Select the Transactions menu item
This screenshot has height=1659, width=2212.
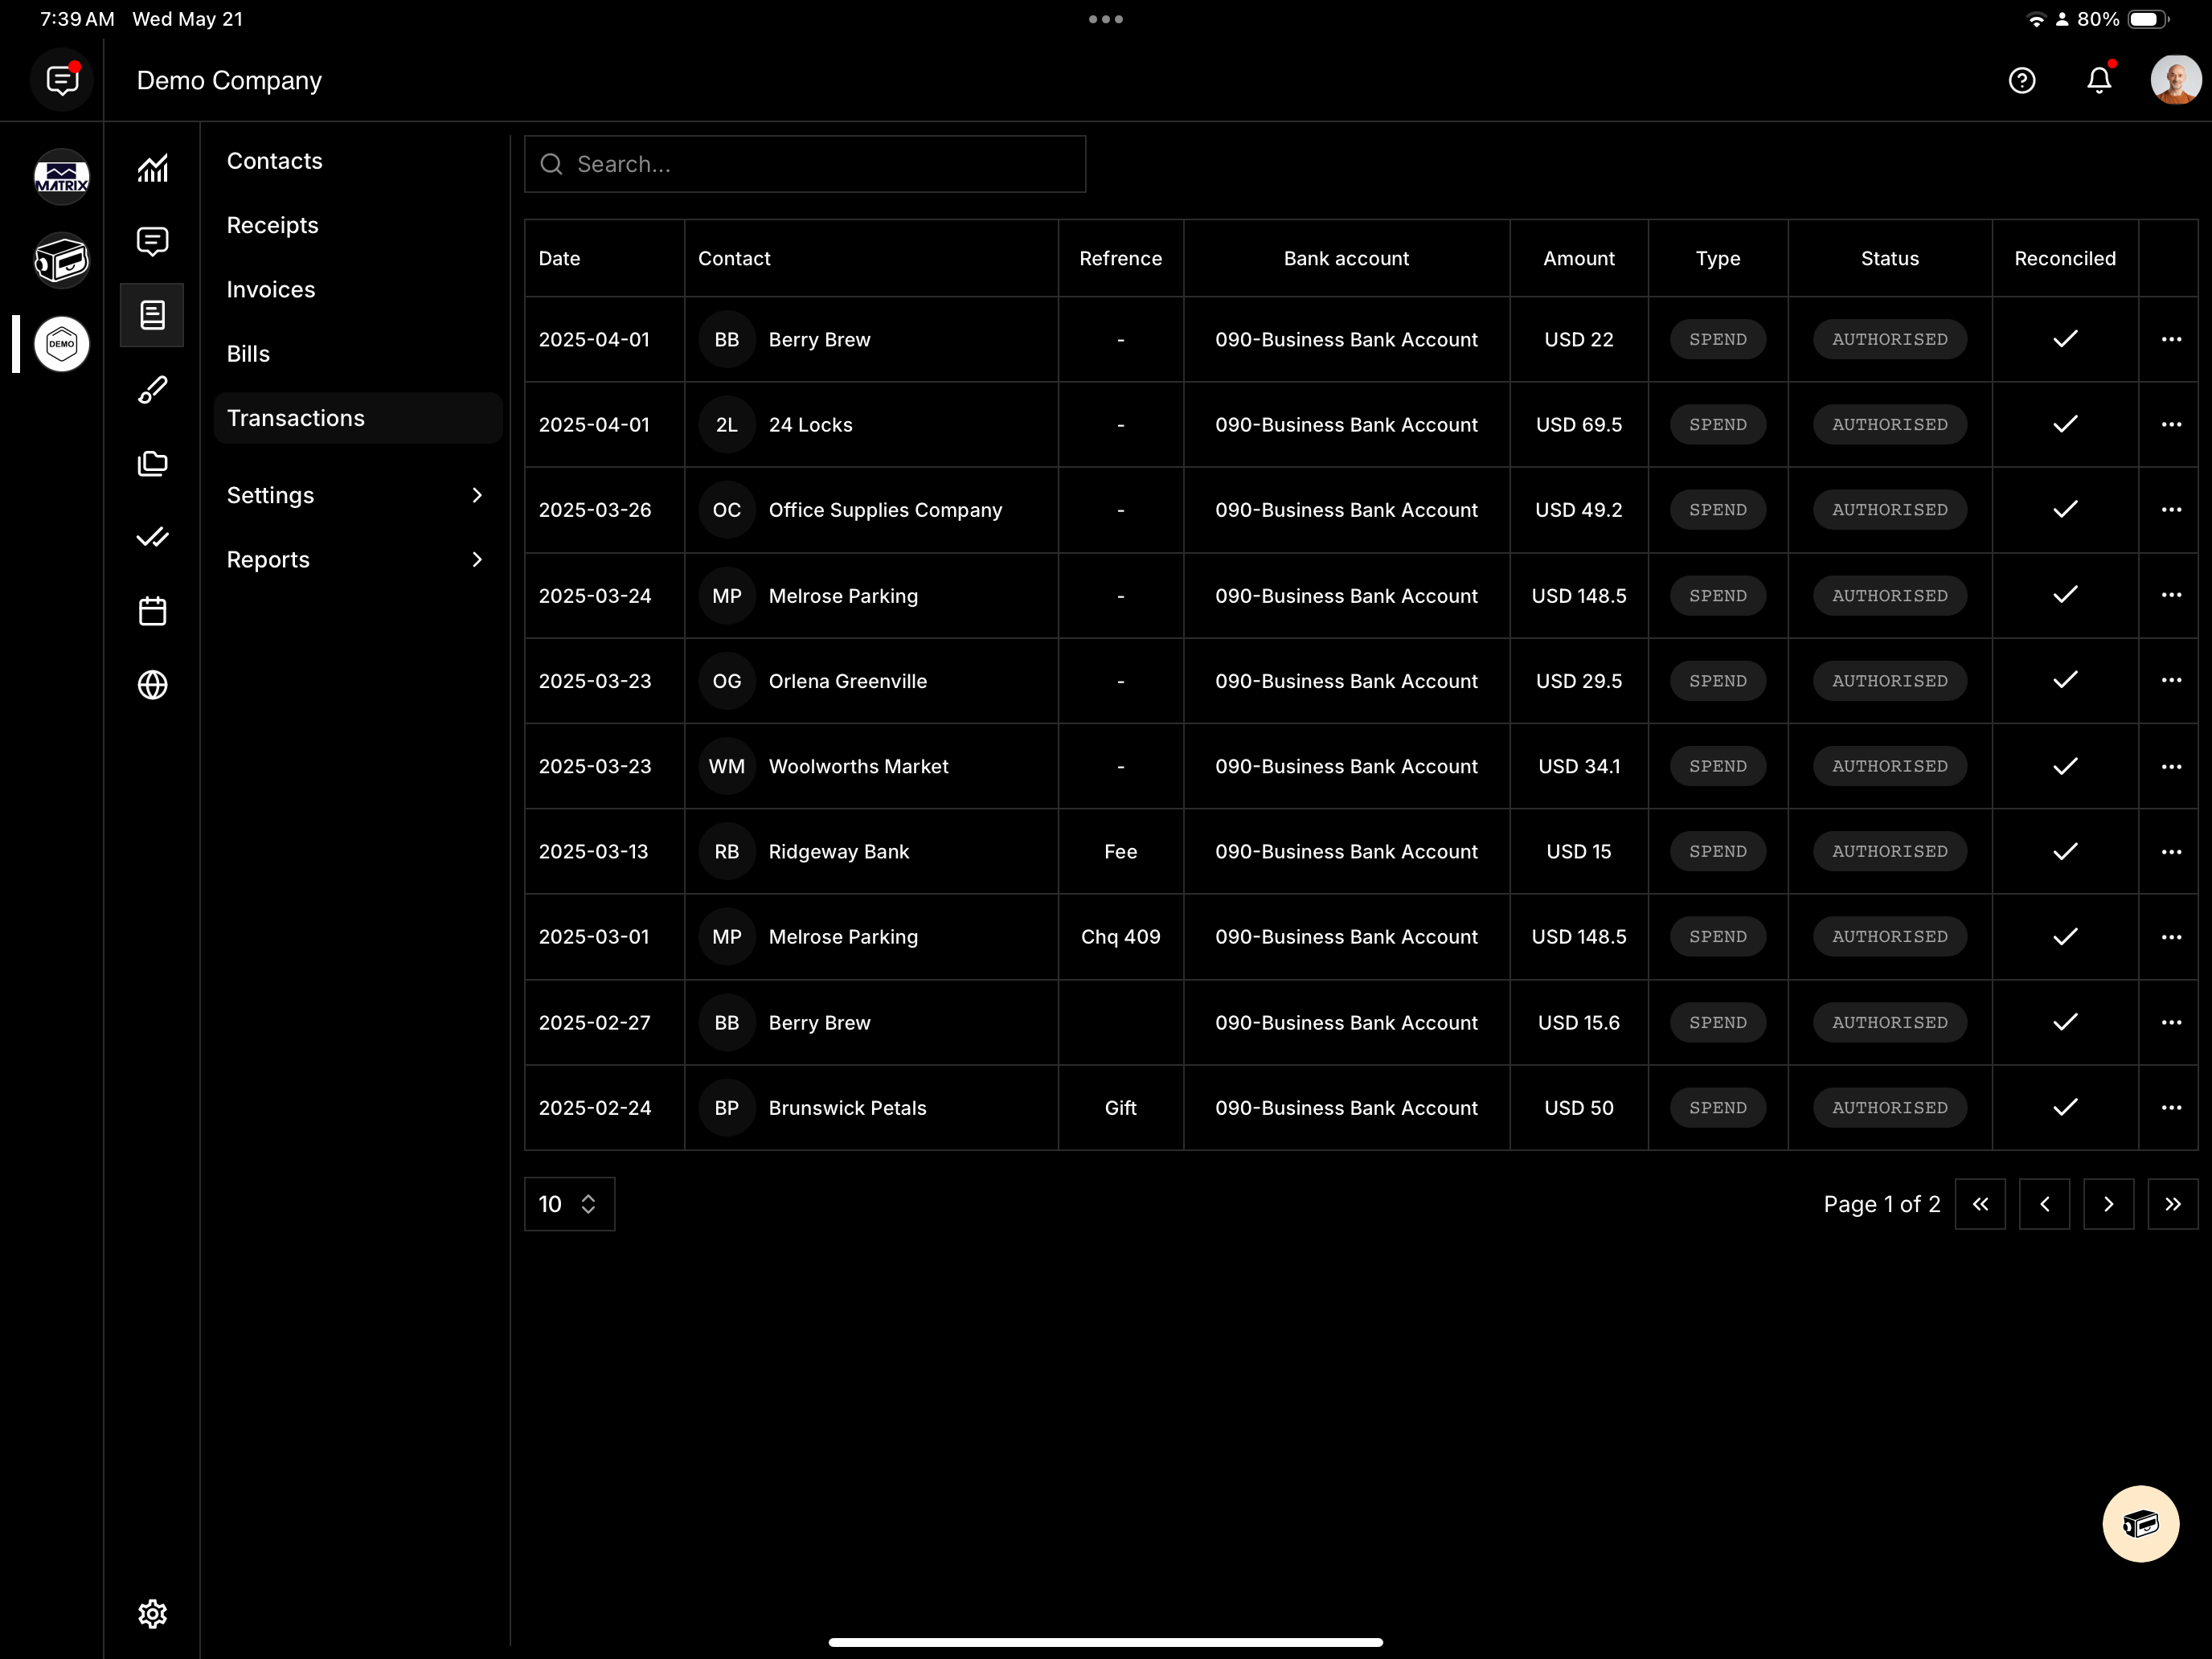point(358,418)
